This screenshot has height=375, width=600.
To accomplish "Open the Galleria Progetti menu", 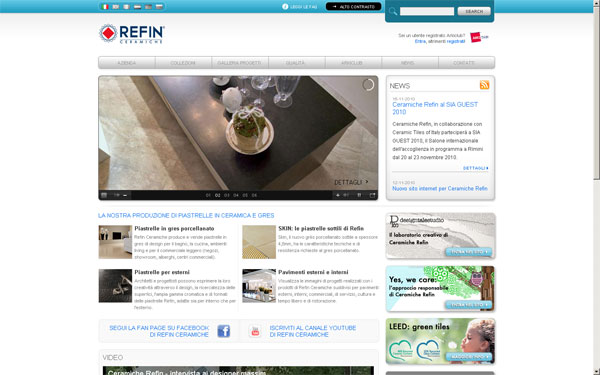I will click(240, 63).
